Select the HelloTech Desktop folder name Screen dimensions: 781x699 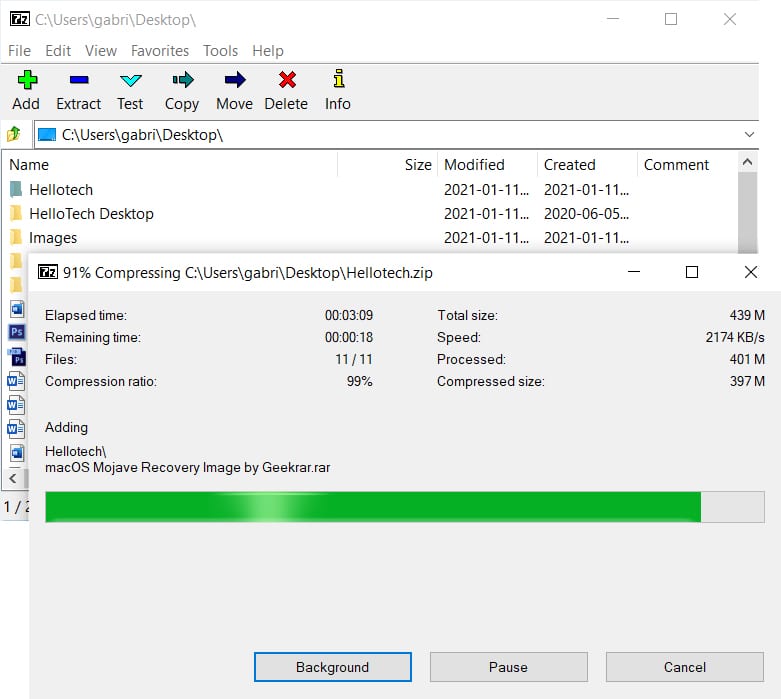pos(92,213)
